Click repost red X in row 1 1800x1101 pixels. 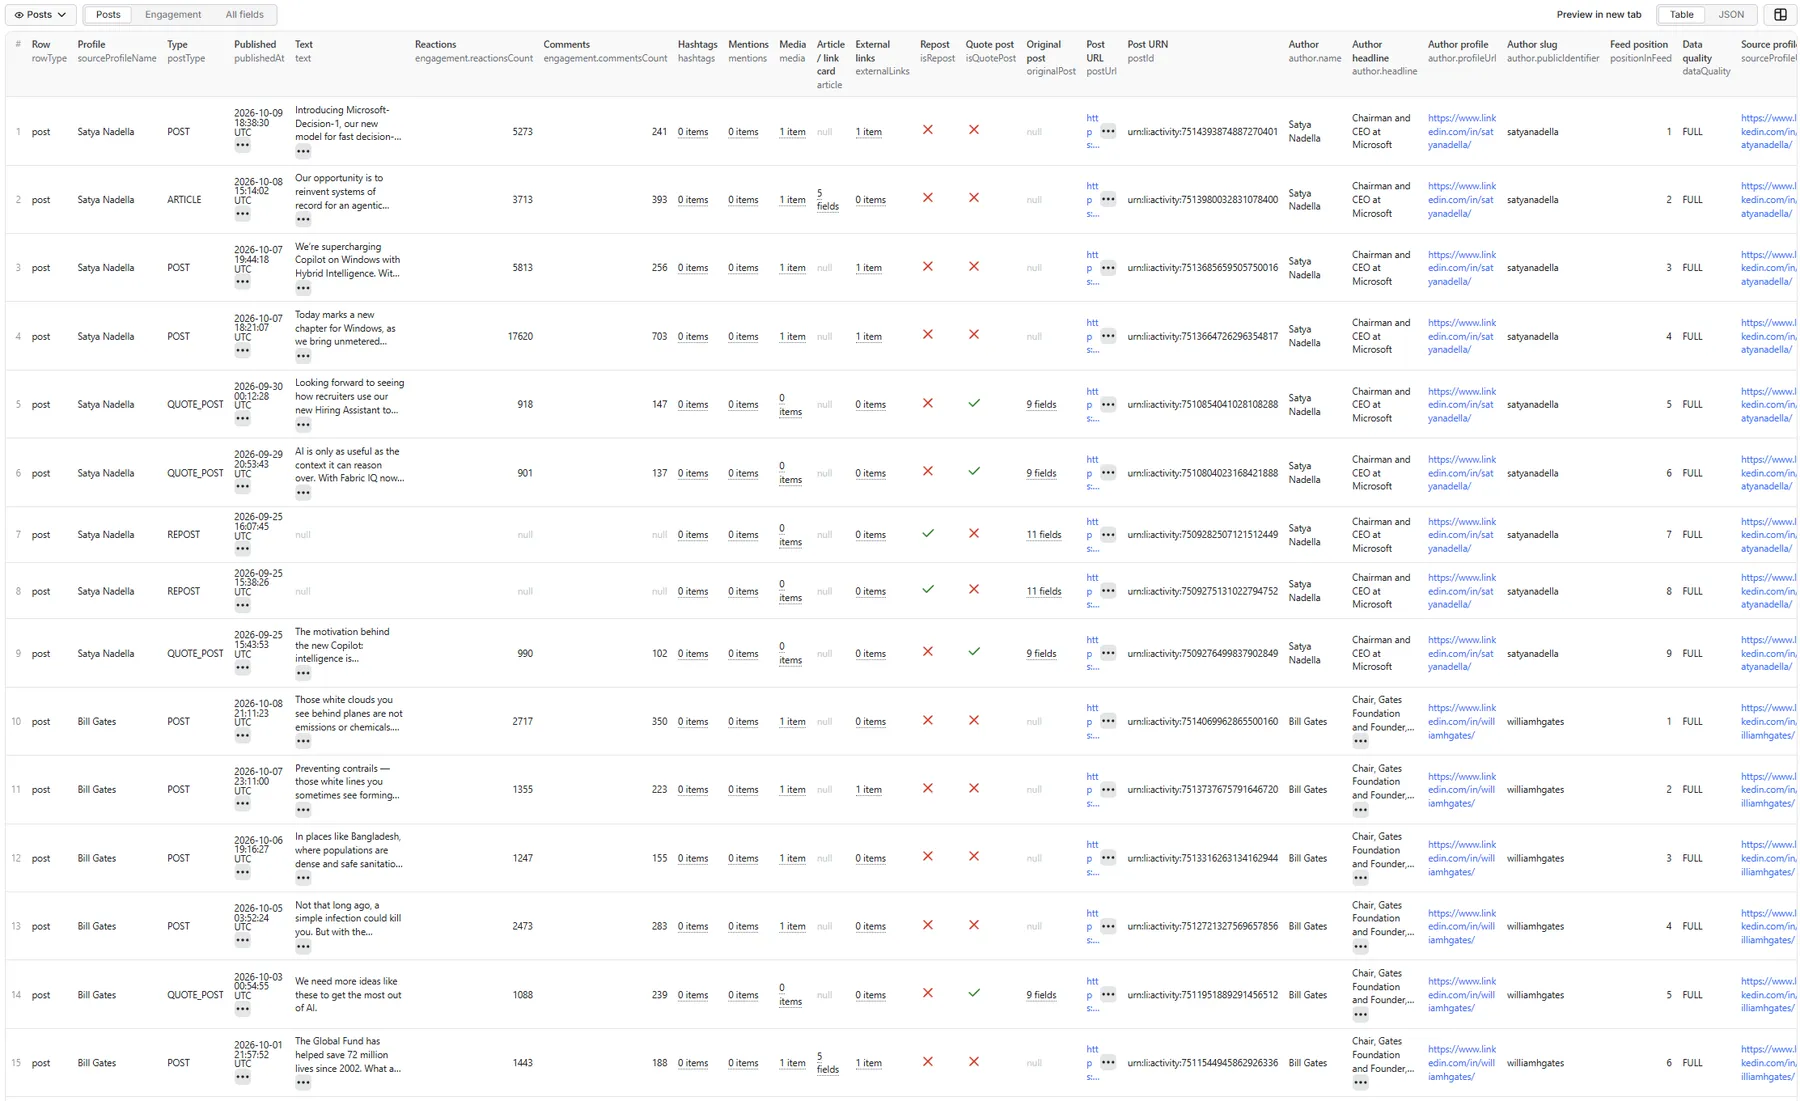pos(928,130)
